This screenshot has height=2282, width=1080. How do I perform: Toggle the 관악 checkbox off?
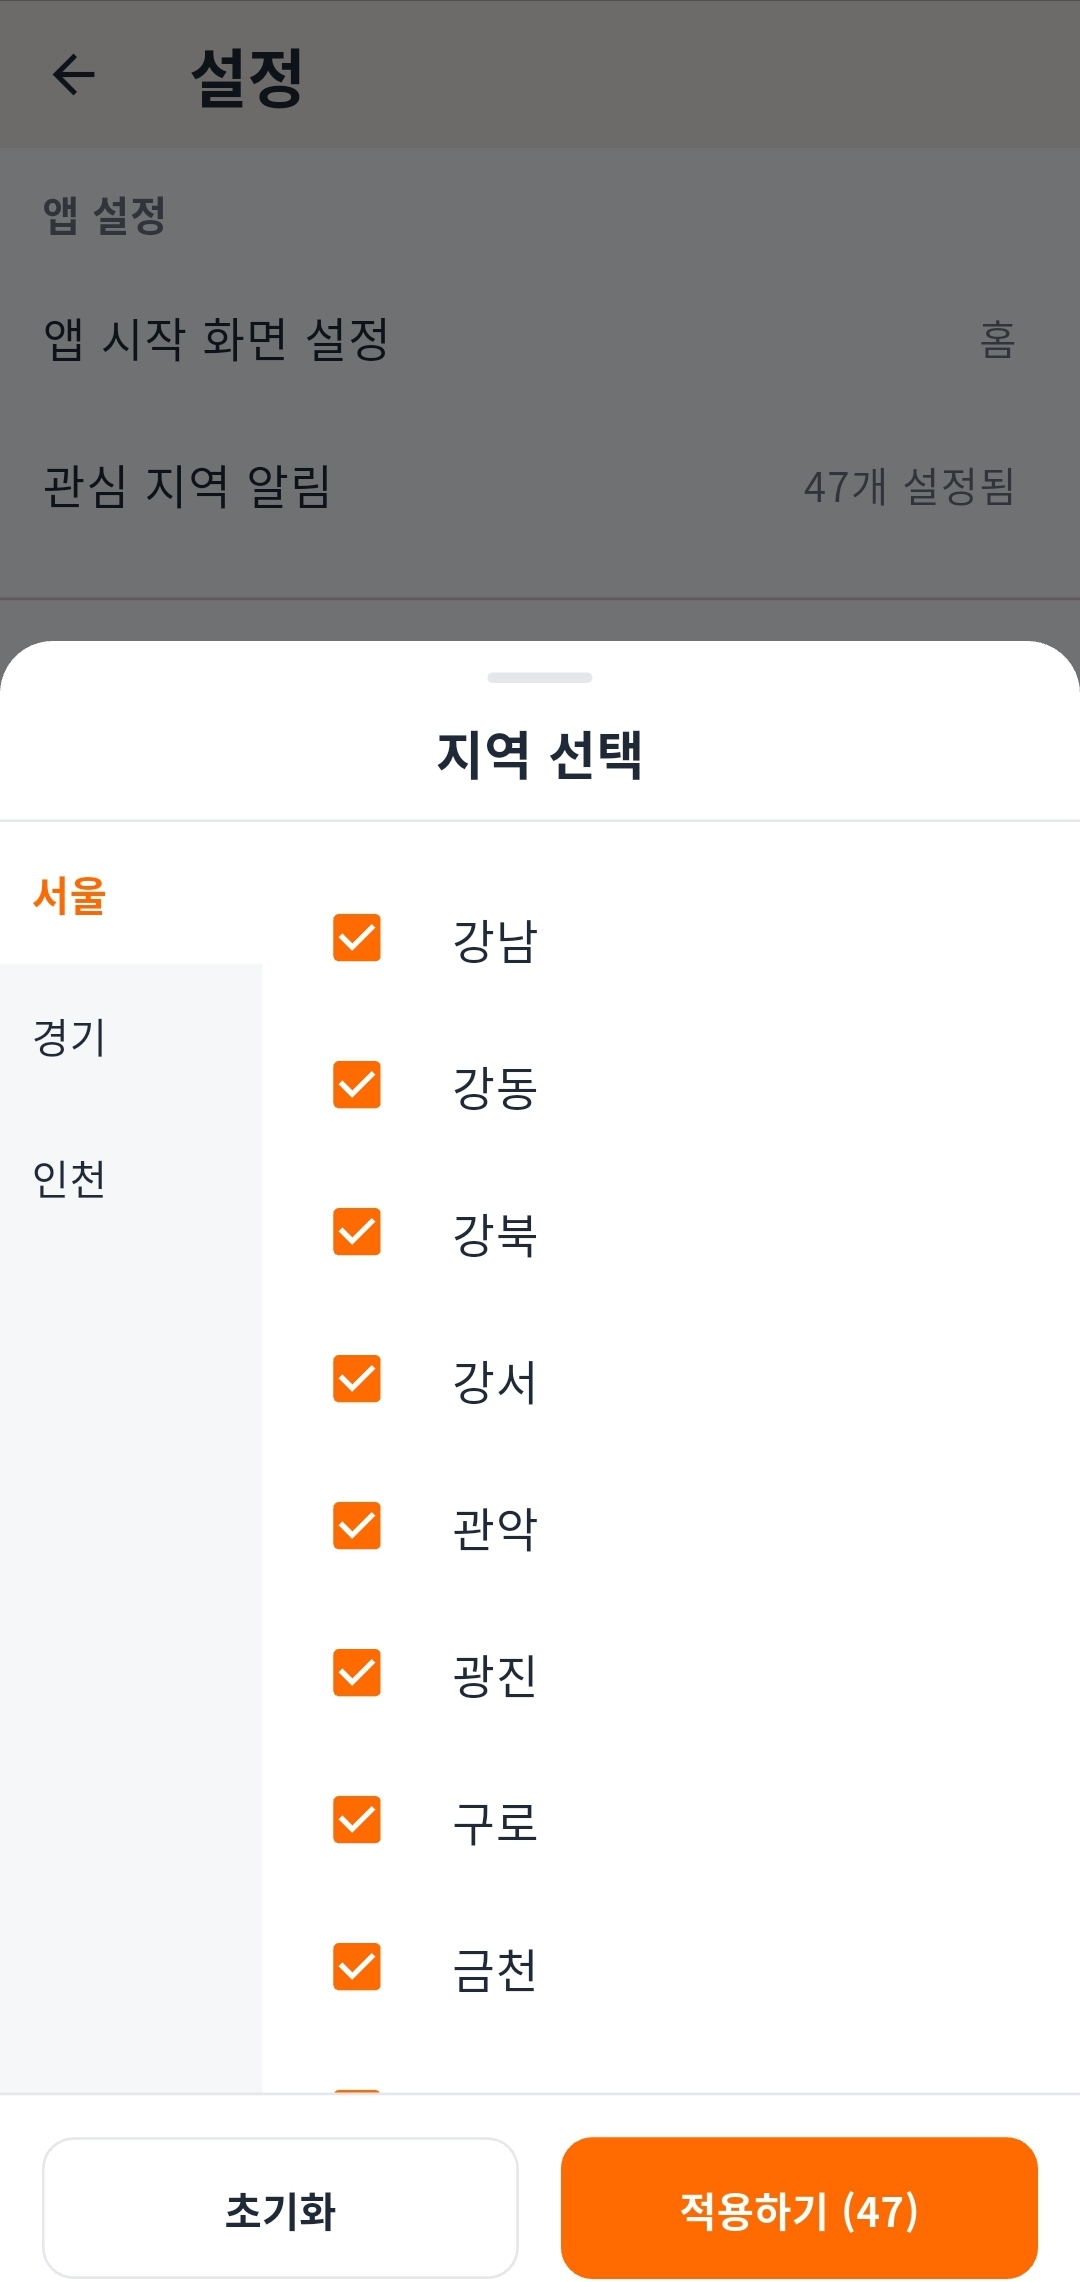click(x=357, y=1526)
